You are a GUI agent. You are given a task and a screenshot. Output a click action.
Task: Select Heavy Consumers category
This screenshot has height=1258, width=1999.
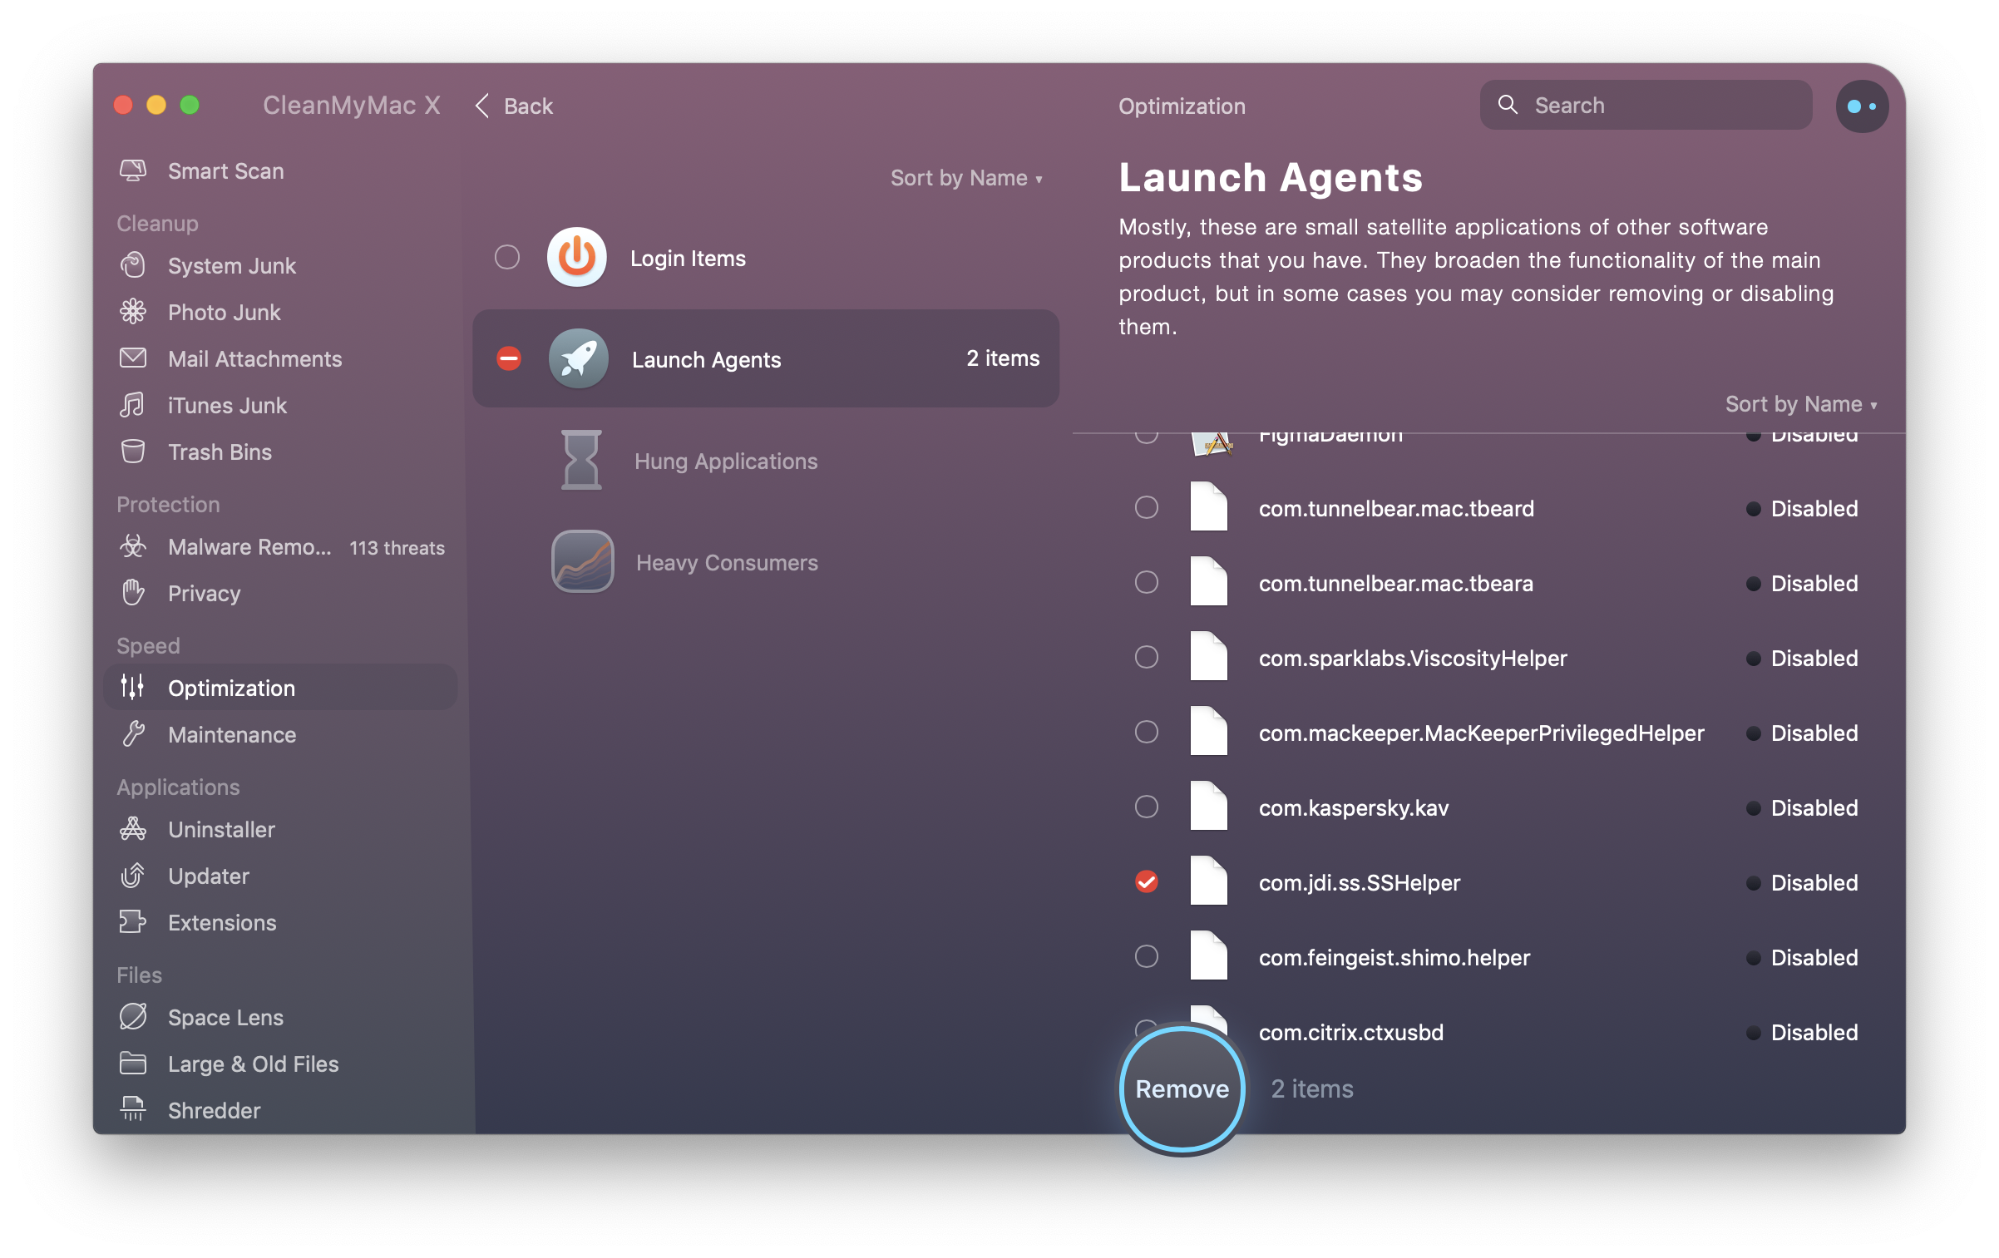(x=766, y=562)
